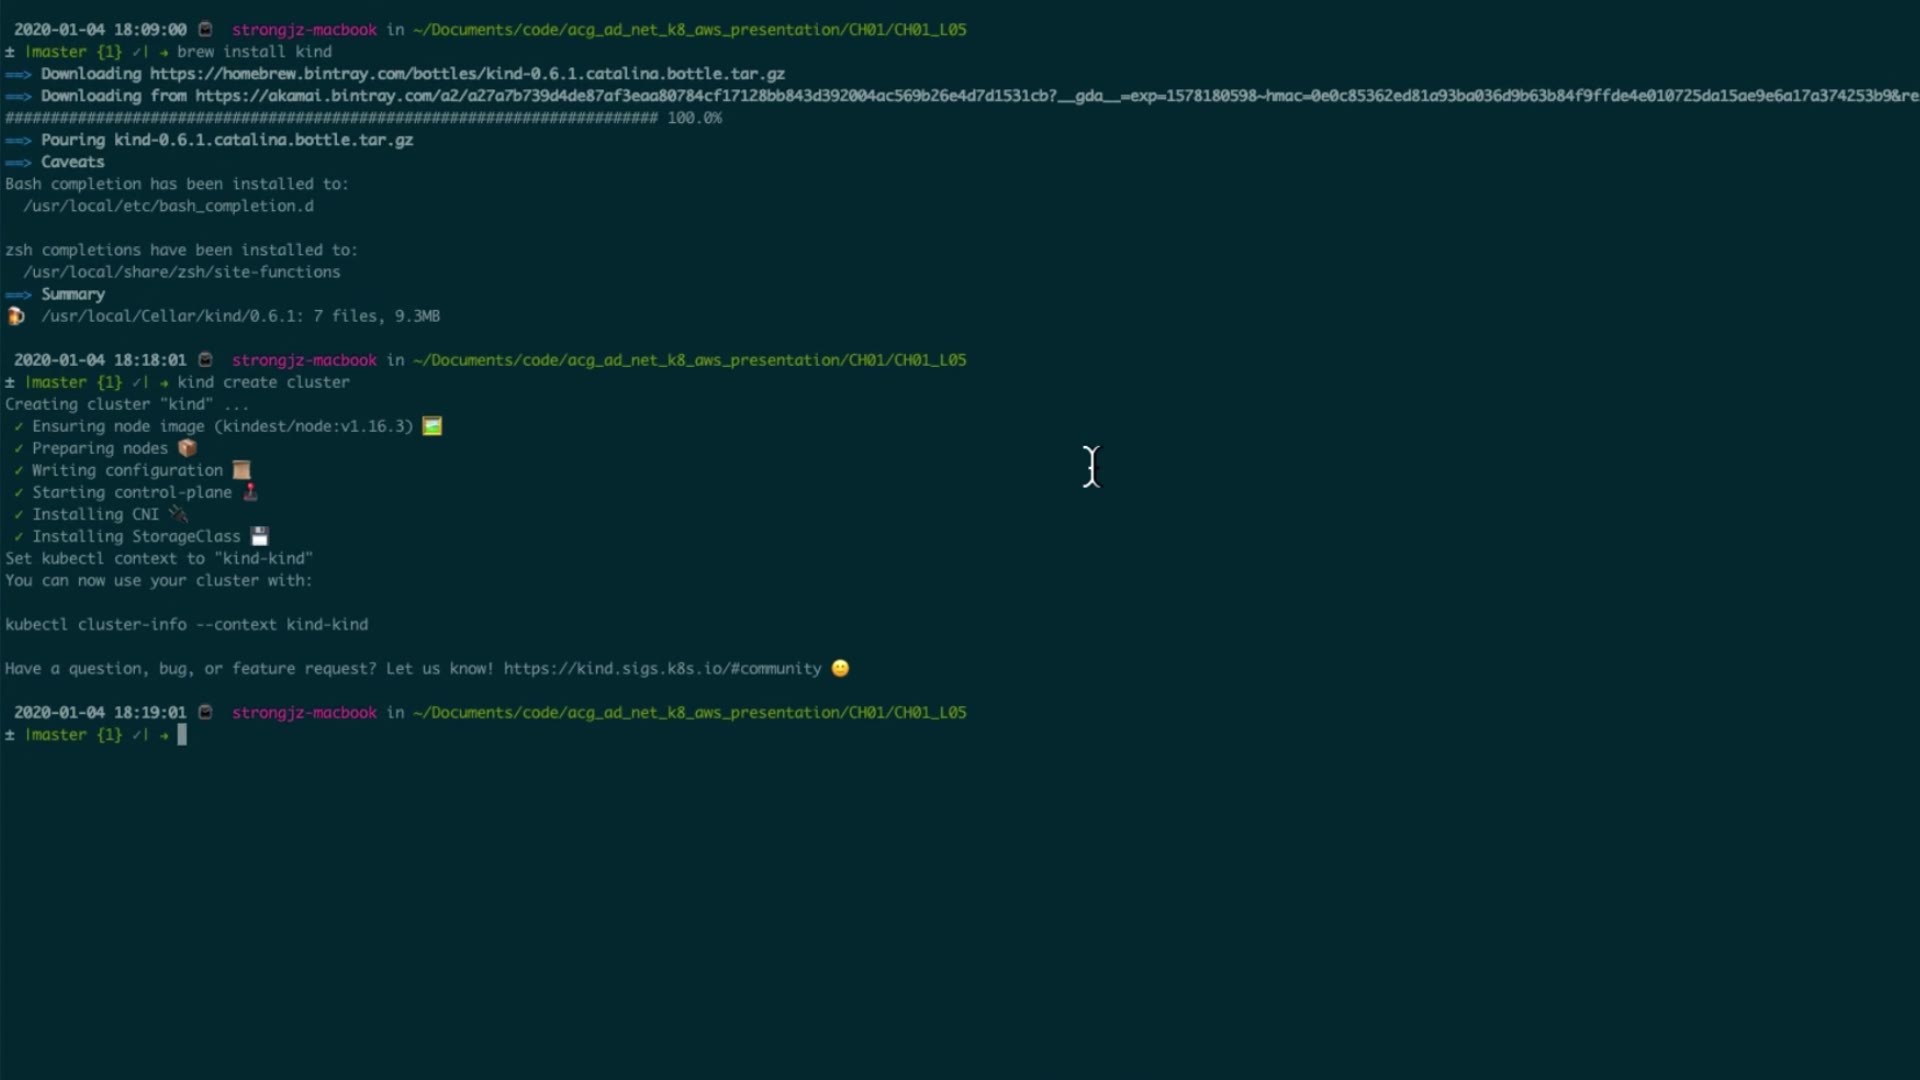Screen dimensions: 1920x1080
Task: Click the smiley emoji after community URL
Action: coord(840,668)
